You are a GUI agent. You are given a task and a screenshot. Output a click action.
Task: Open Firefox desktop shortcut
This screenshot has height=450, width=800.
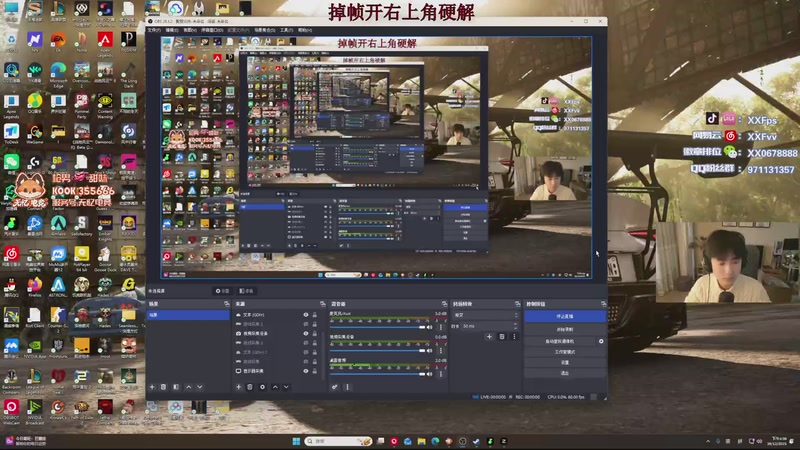[x=35, y=287]
